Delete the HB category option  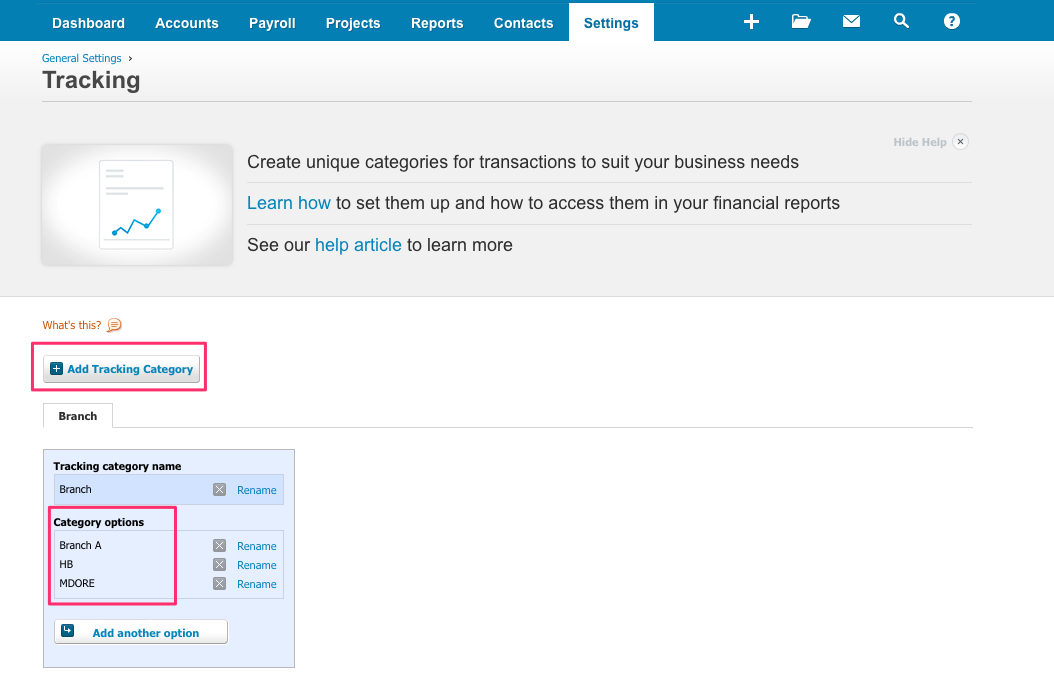(219, 565)
